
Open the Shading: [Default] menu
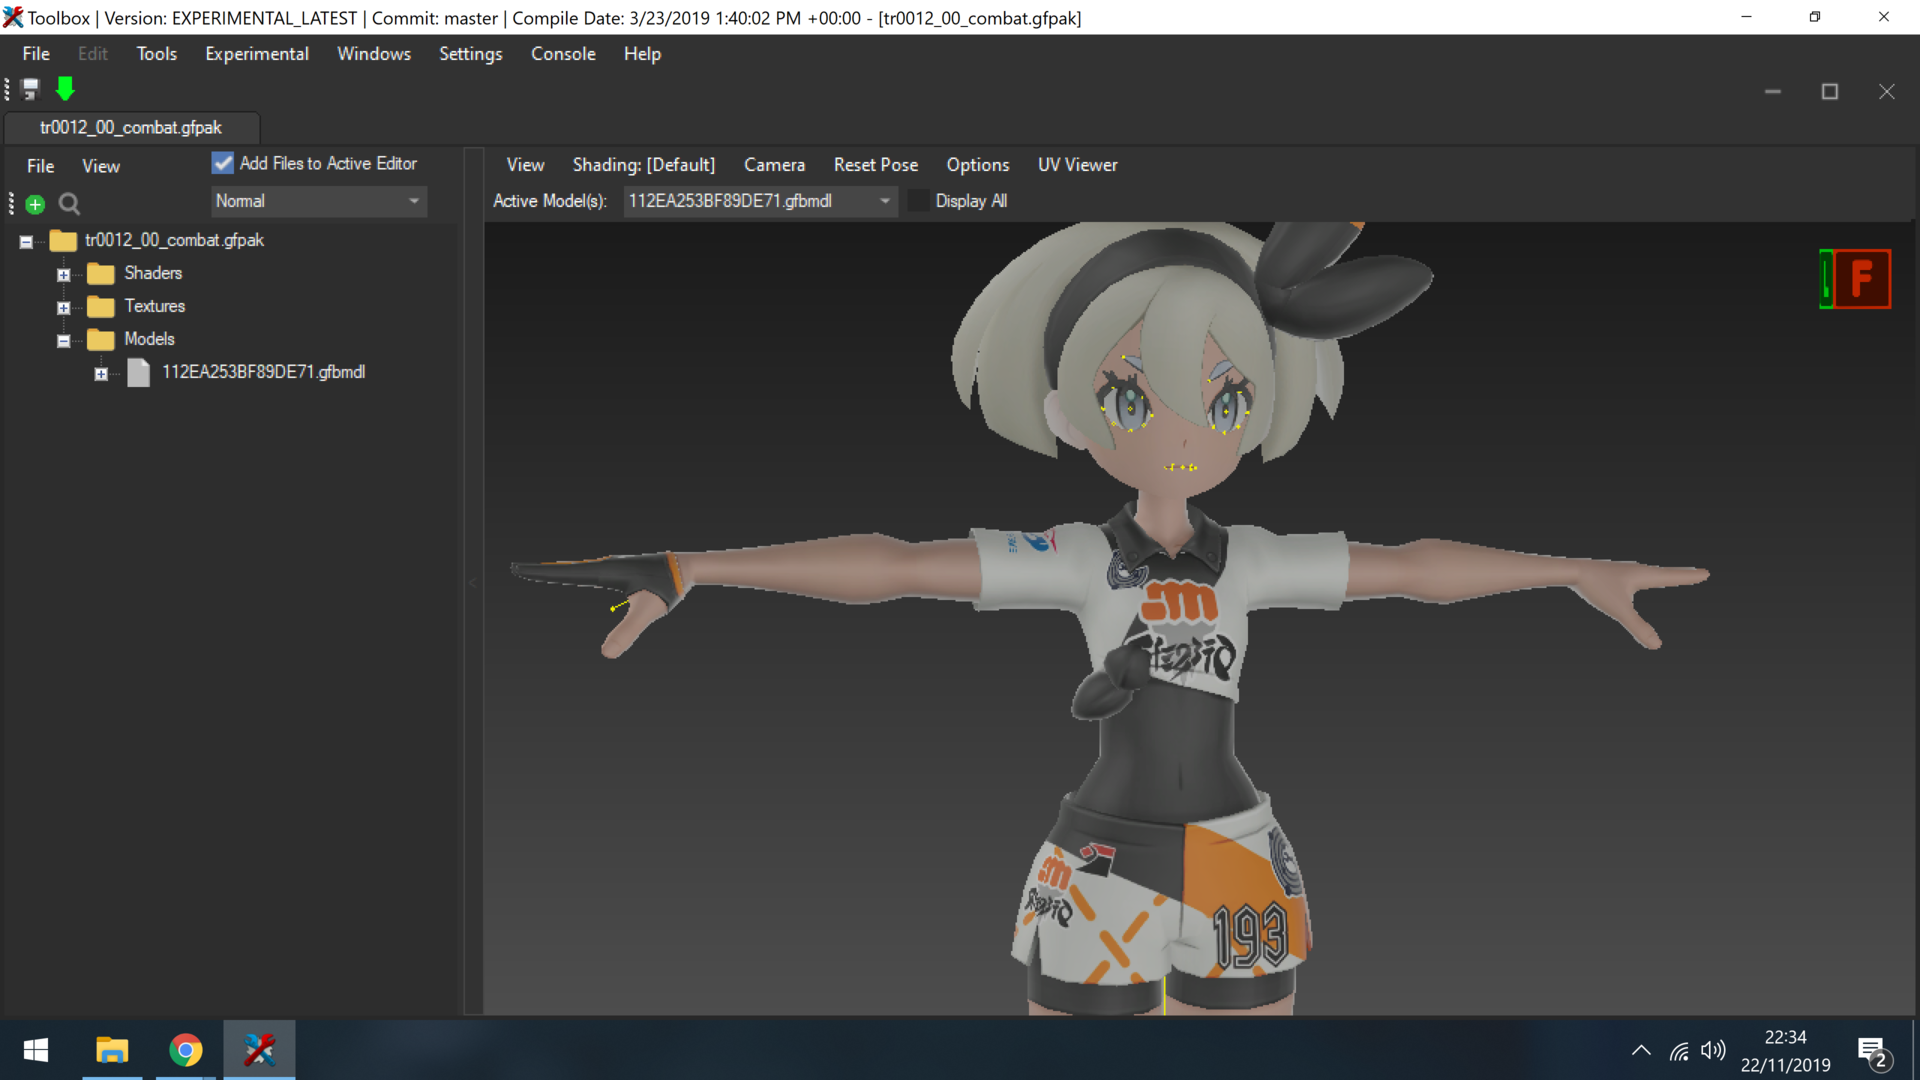click(644, 165)
